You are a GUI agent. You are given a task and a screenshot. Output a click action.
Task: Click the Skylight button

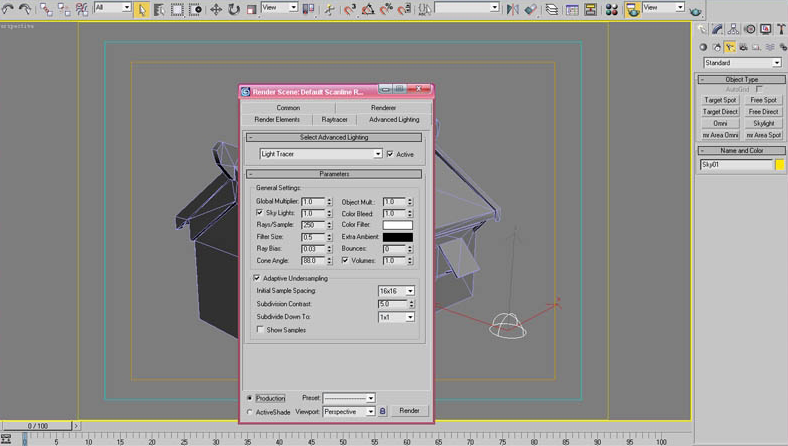tap(764, 123)
